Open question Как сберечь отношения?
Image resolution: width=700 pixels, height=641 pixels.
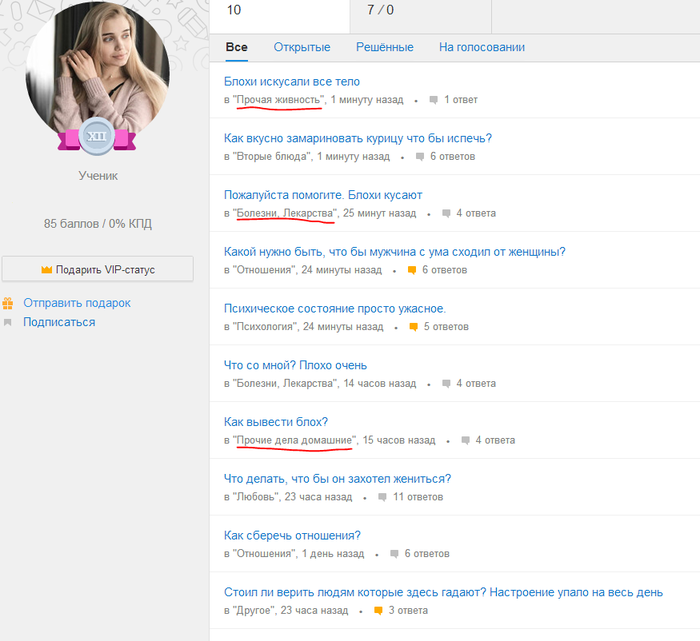coord(292,535)
